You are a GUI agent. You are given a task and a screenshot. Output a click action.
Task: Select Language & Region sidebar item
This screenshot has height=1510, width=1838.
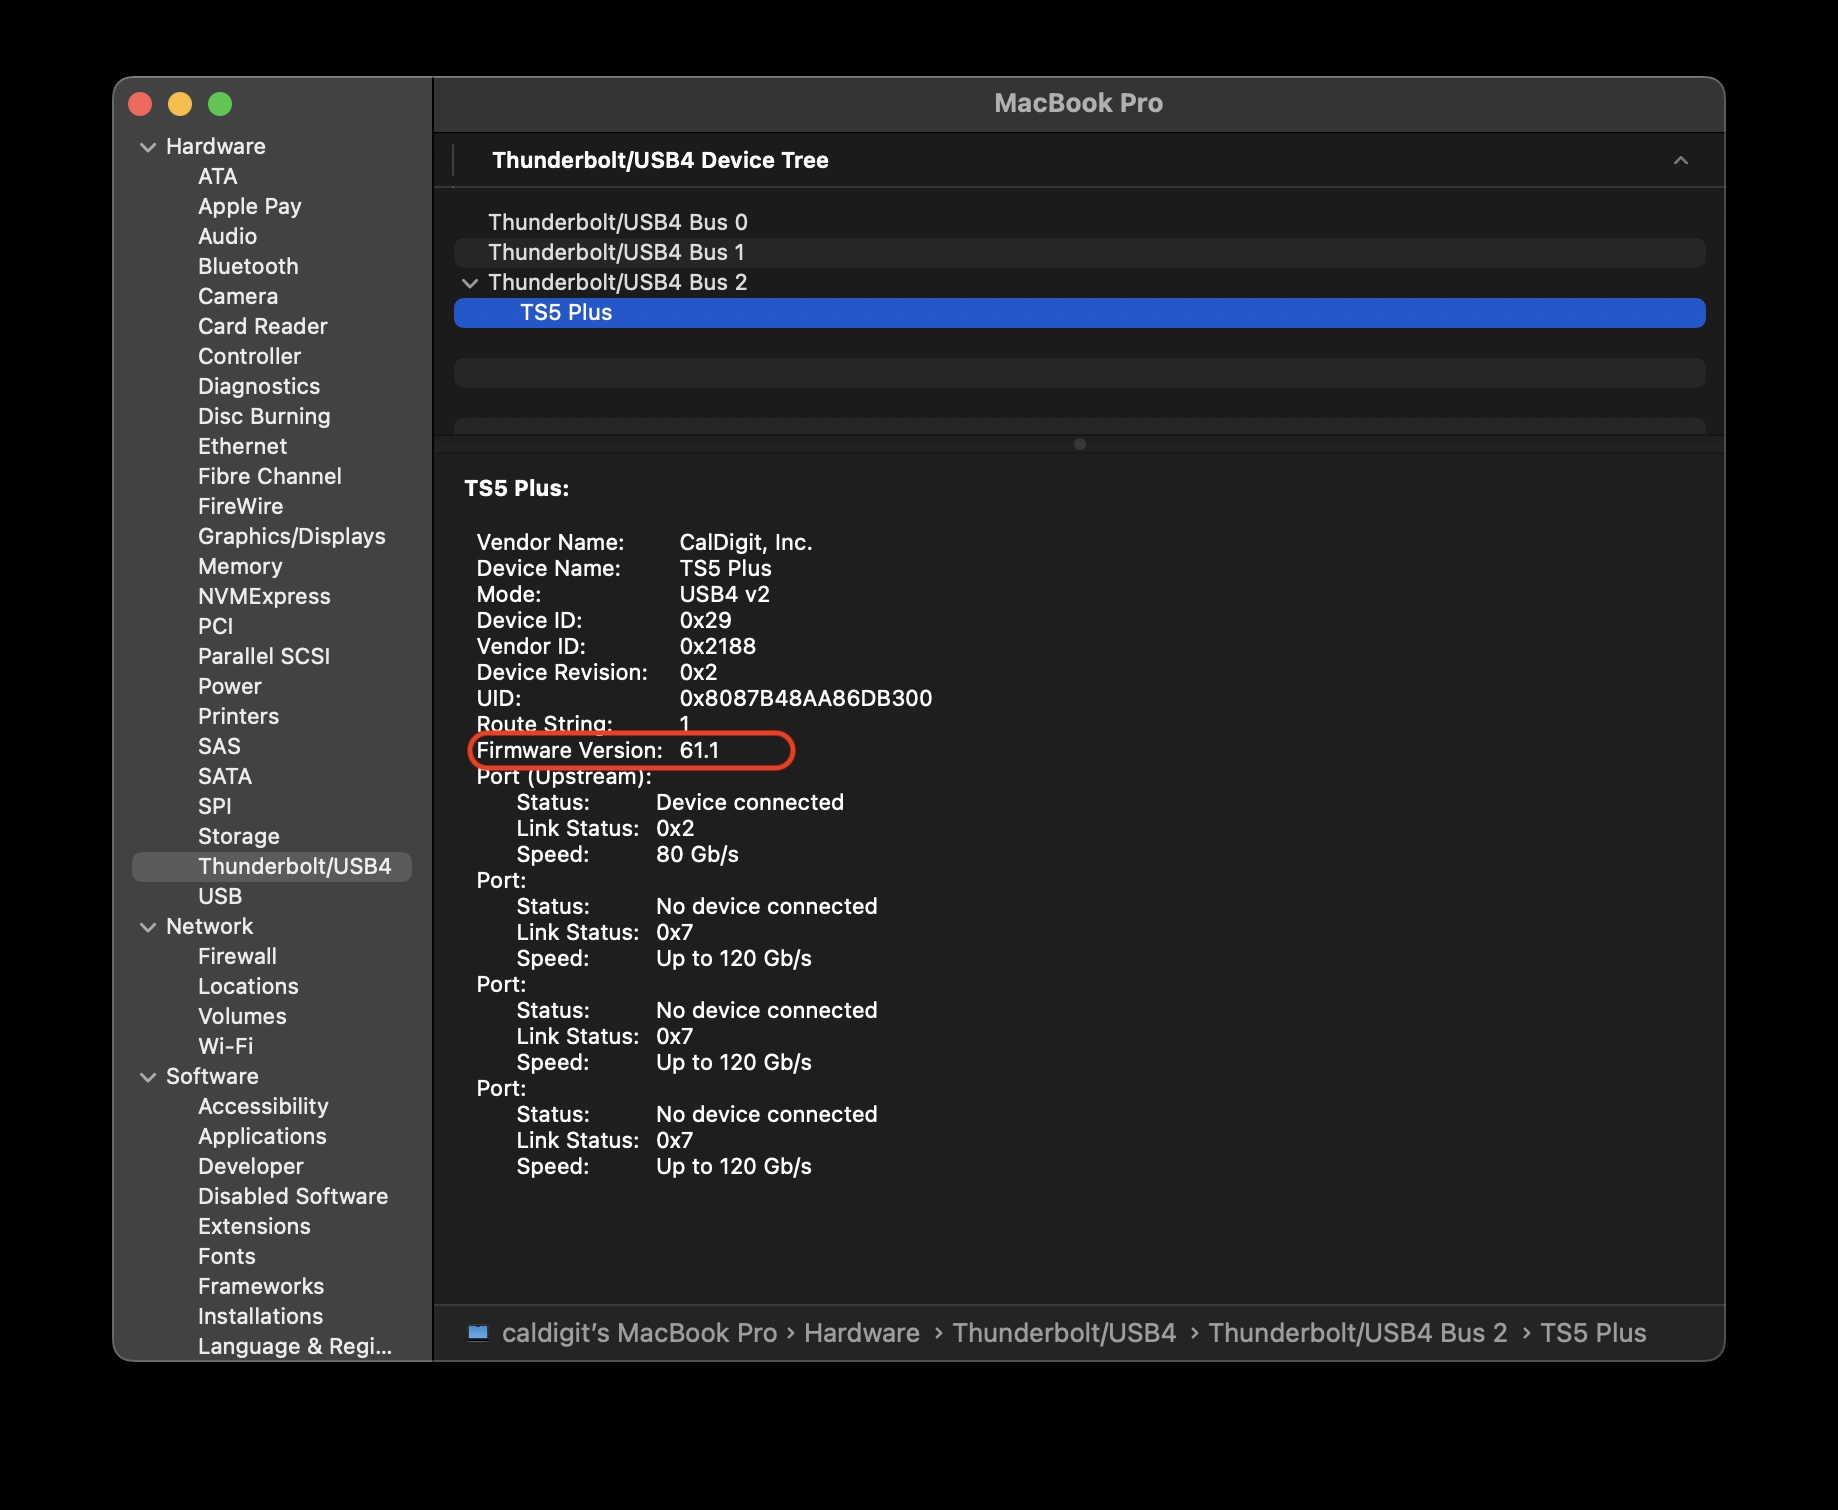tap(294, 1346)
